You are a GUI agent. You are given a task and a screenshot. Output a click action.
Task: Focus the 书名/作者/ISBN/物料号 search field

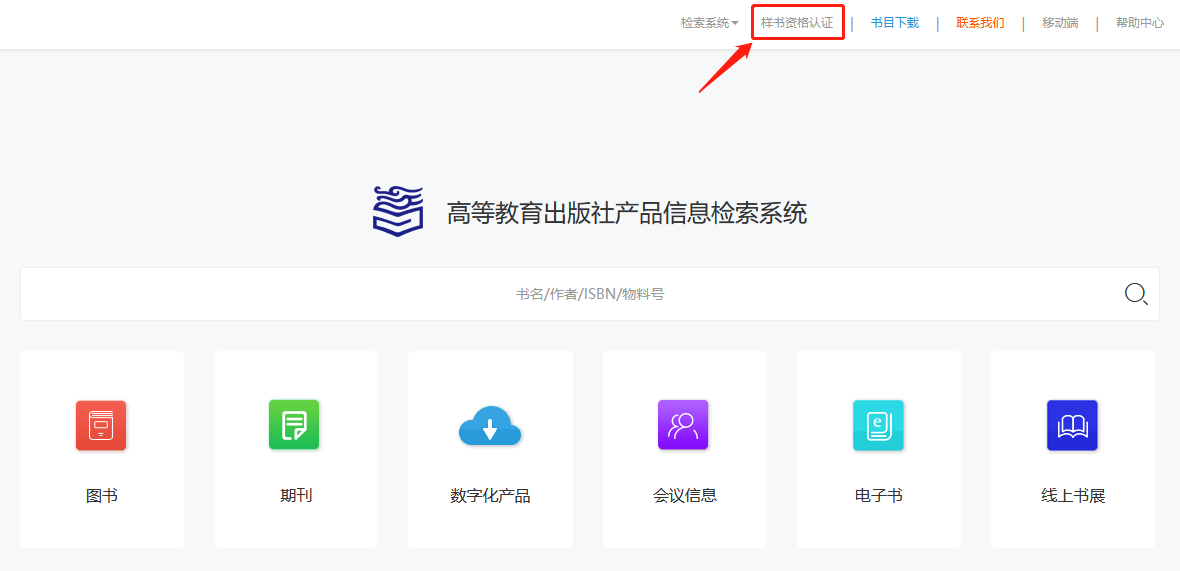pos(590,294)
